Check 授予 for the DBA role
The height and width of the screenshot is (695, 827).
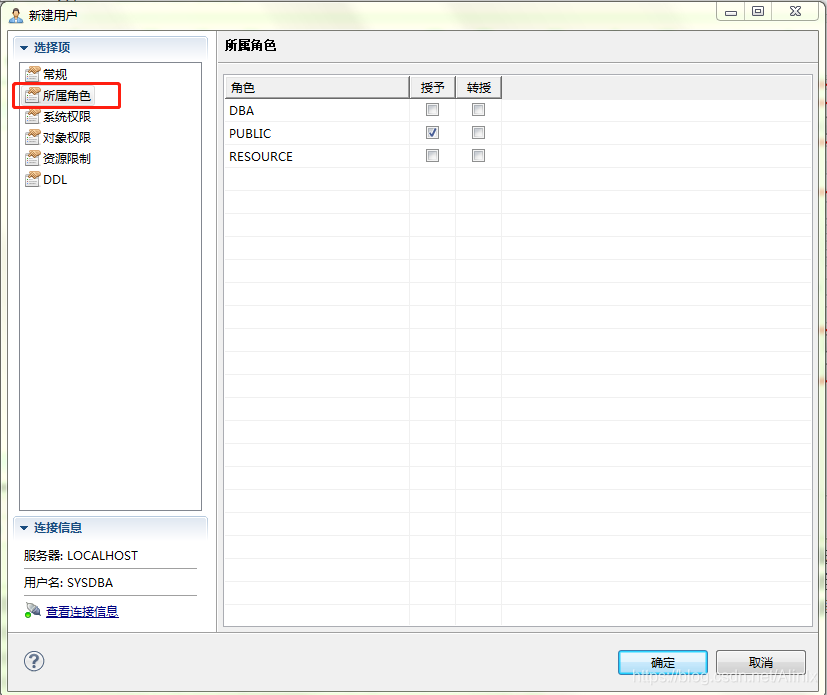[x=432, y=110]
